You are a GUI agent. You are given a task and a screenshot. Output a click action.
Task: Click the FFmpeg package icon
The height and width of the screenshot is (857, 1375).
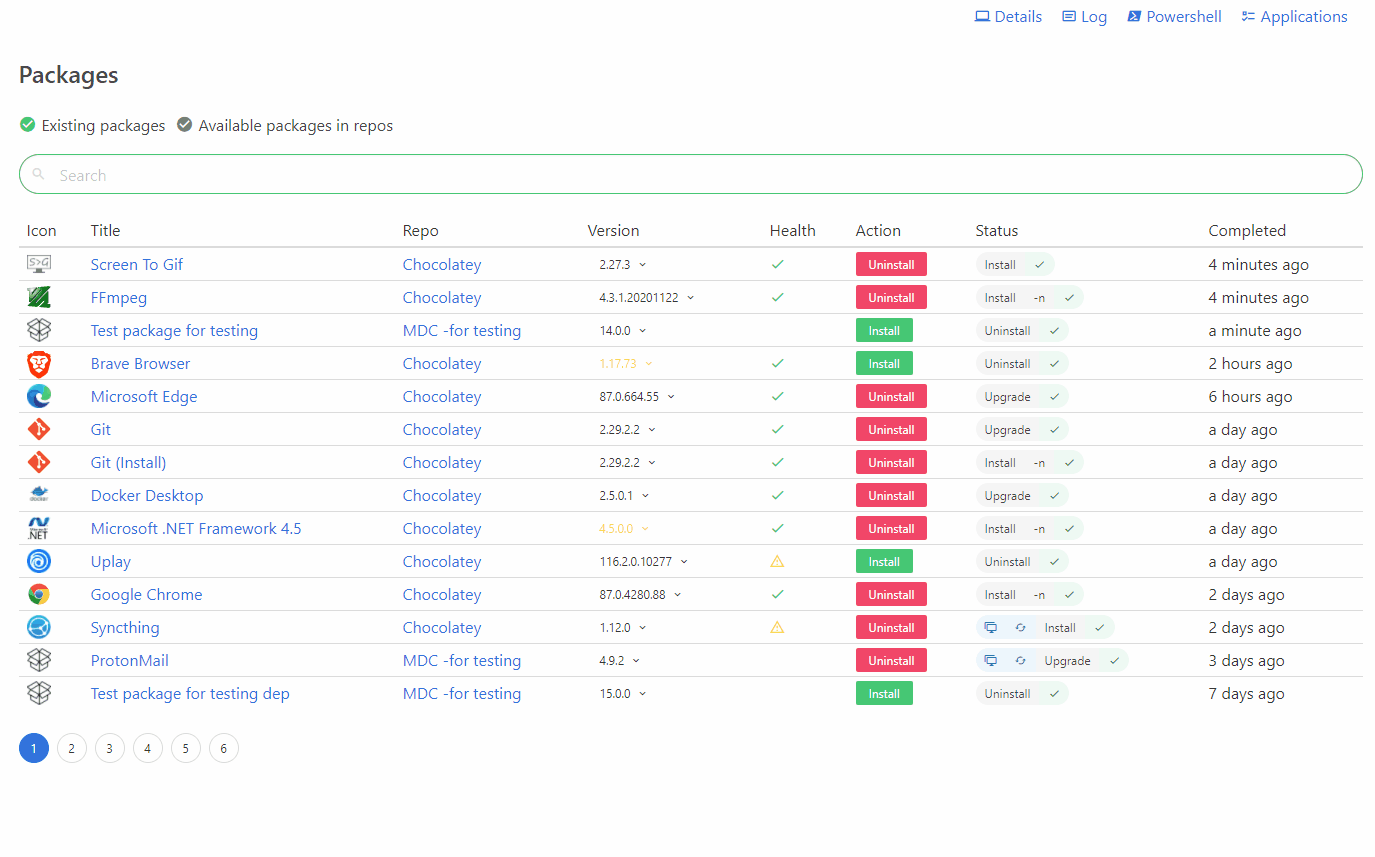point(39,297)
